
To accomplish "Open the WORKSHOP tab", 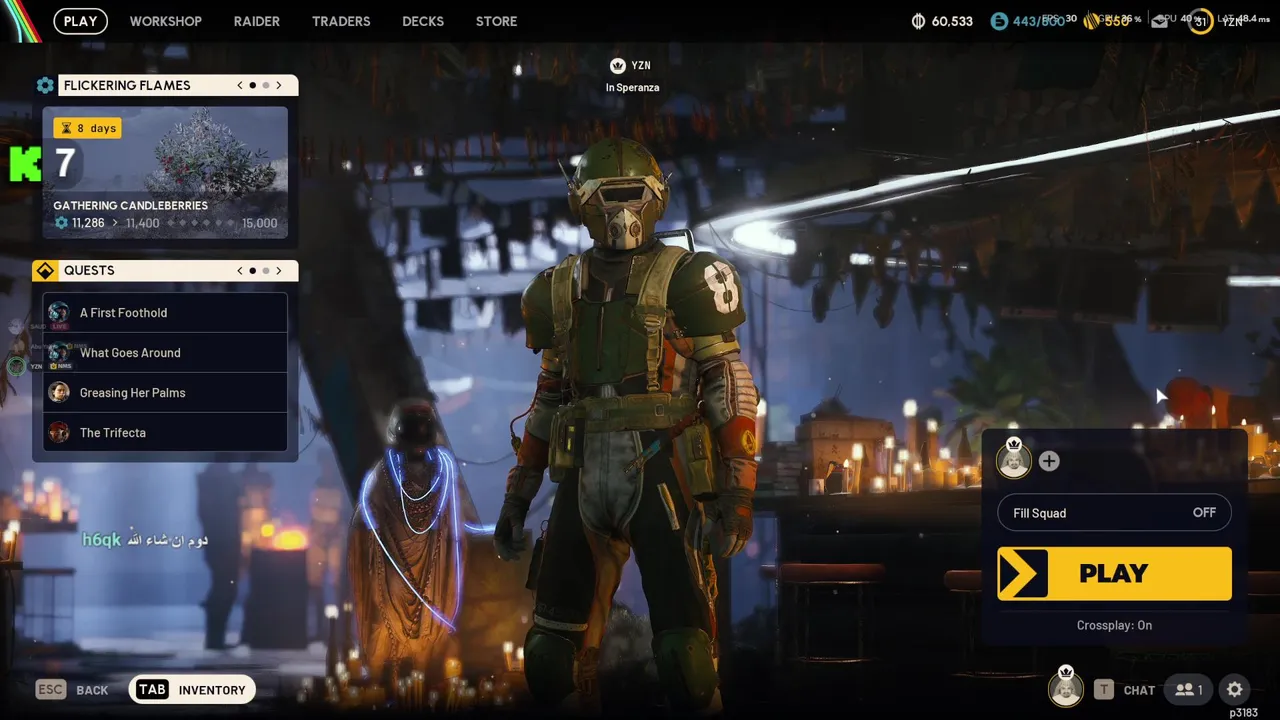I will click(x=166, y=21).
